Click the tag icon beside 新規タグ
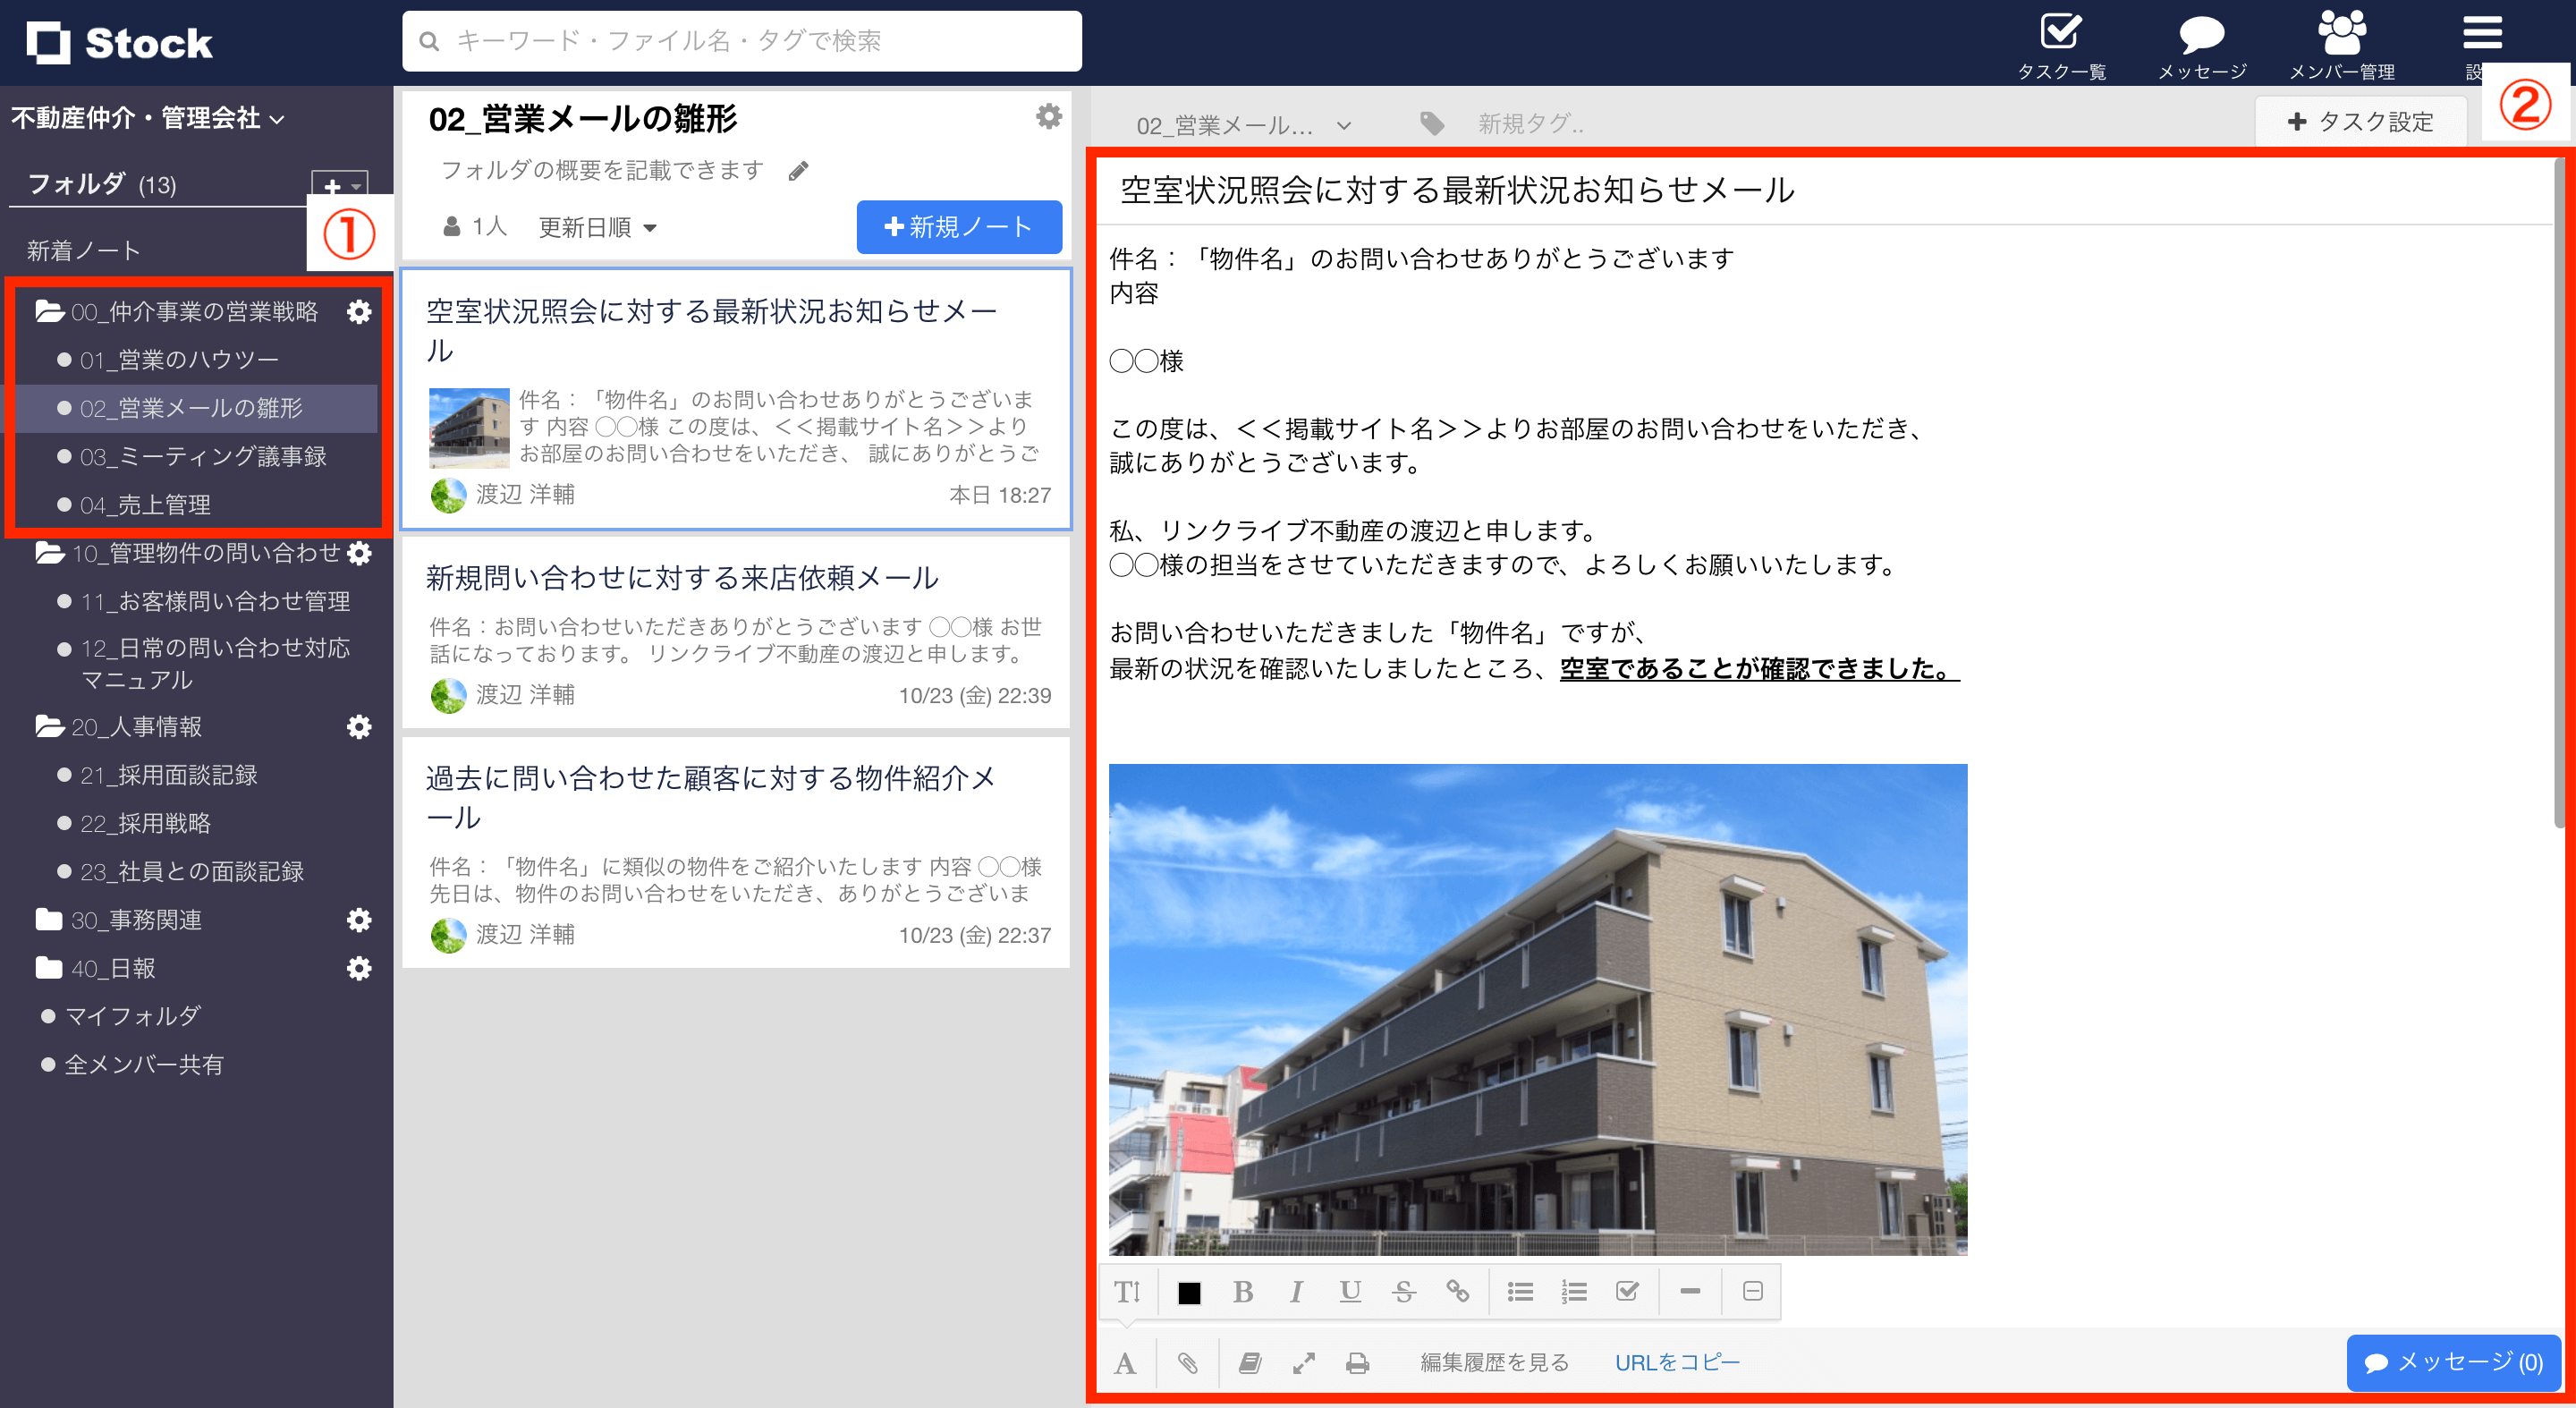The width and height of the screenshot is (2576, 1408). coord(1432,124)
